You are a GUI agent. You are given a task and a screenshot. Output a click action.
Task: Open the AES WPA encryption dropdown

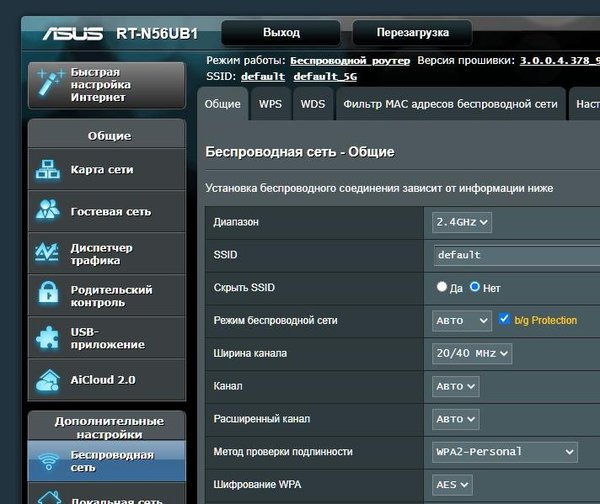pos(455,484)
